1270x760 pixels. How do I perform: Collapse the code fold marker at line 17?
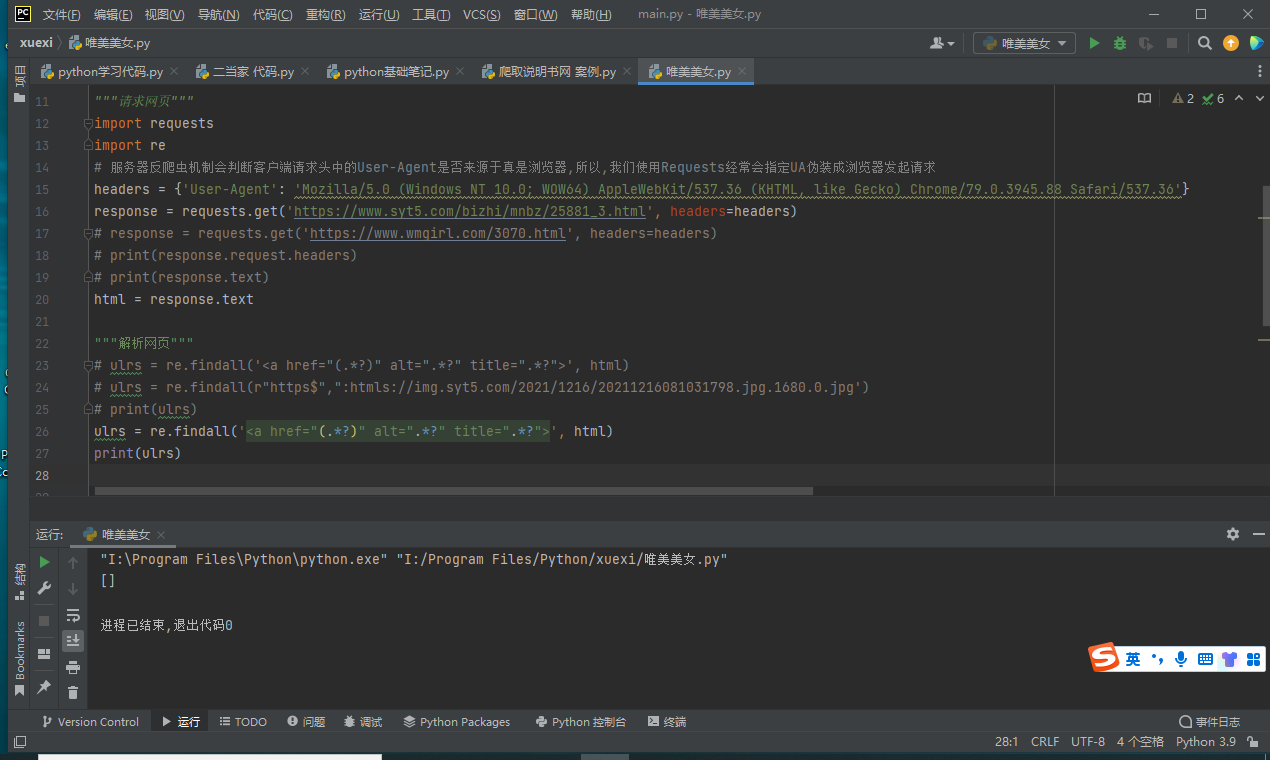88,233
